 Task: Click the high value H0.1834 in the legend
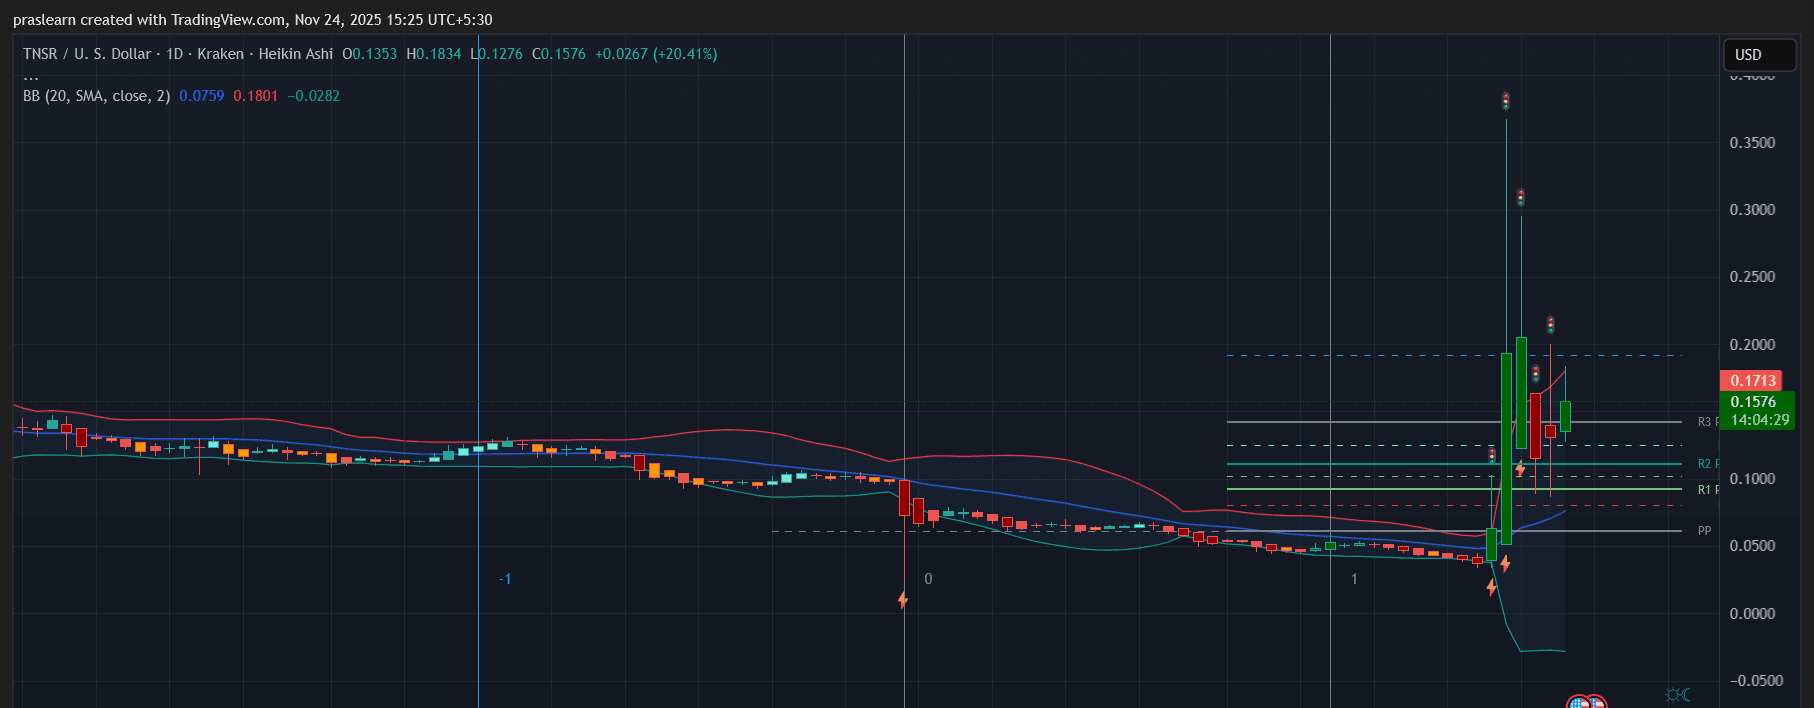(434, 54)
